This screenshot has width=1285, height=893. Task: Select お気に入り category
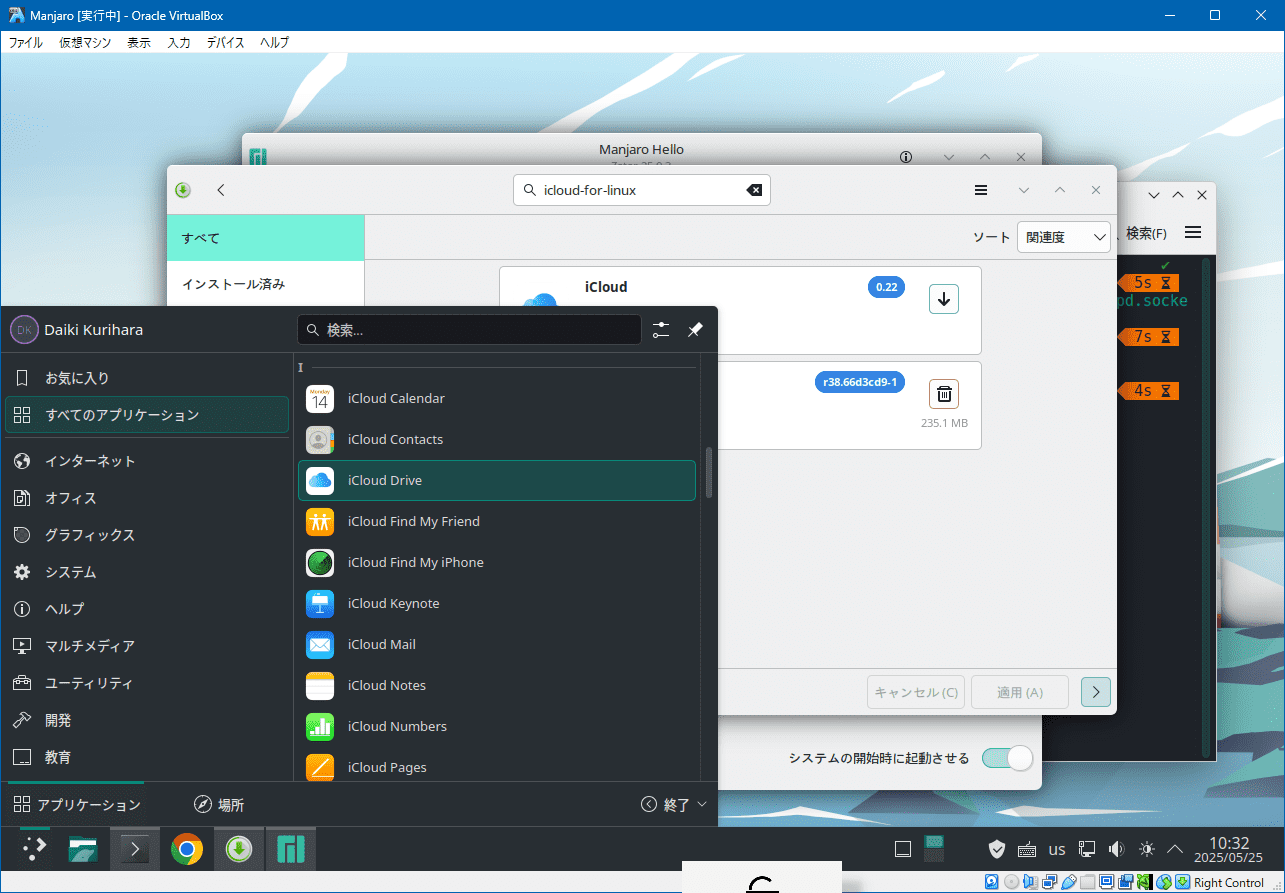tap(147, 378)
